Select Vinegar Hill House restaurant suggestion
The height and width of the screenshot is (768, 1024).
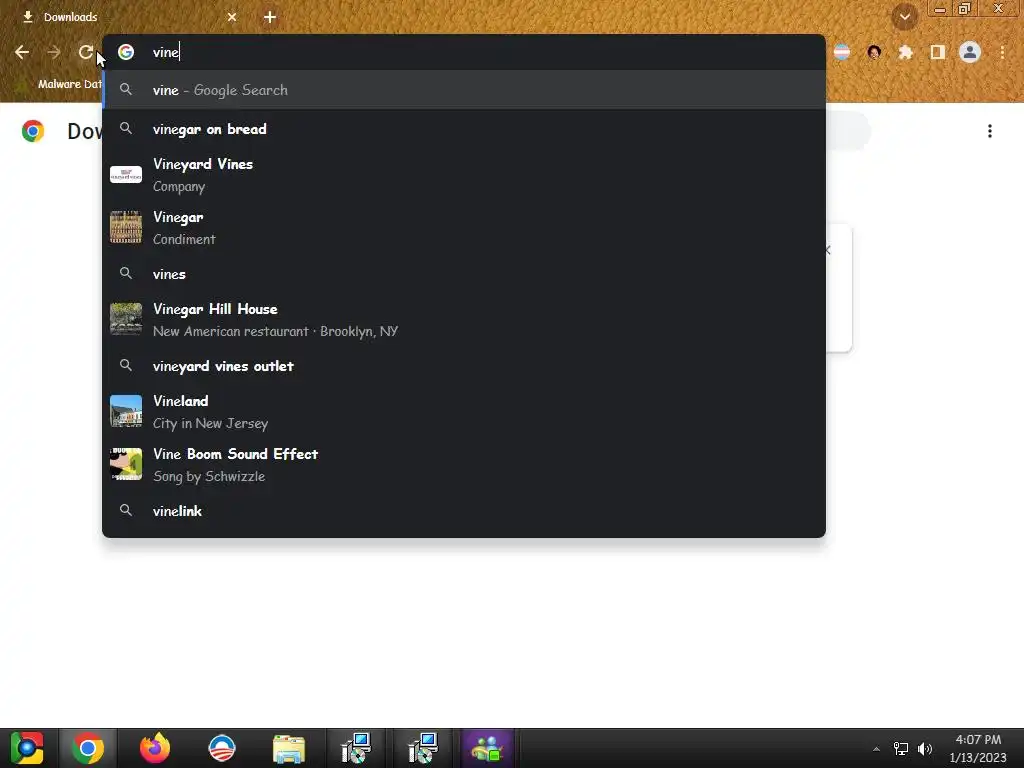coord(464,320)
